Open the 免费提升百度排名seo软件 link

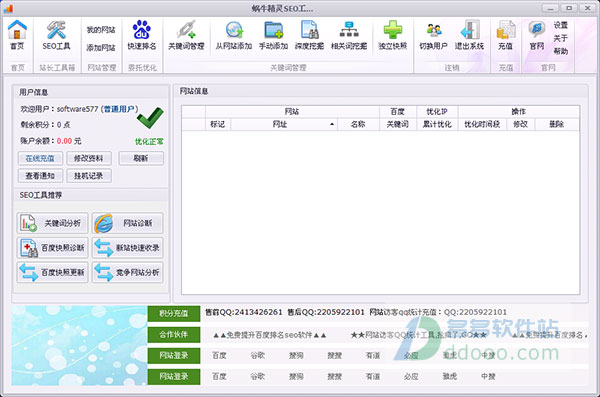point(270,335)
